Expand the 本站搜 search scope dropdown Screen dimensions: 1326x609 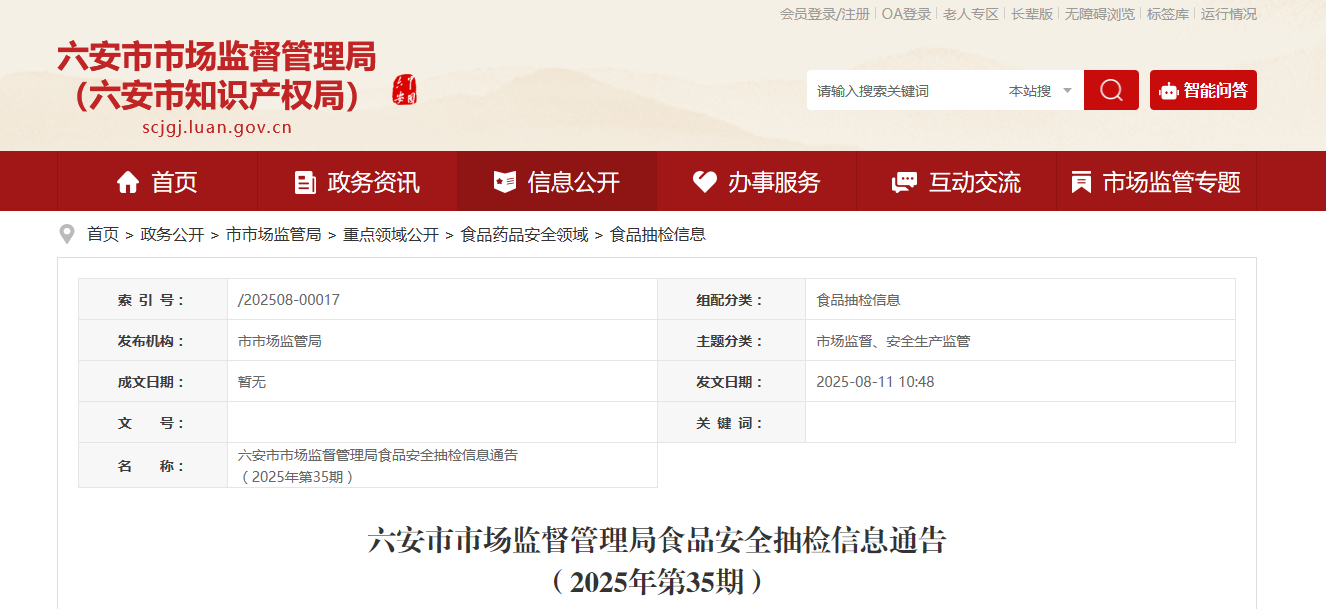[x=1040, y=90]
